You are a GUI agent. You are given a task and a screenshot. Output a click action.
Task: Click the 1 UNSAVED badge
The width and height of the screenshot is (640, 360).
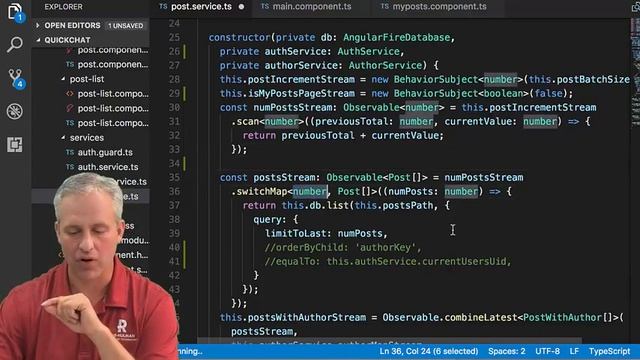(125, 25)
